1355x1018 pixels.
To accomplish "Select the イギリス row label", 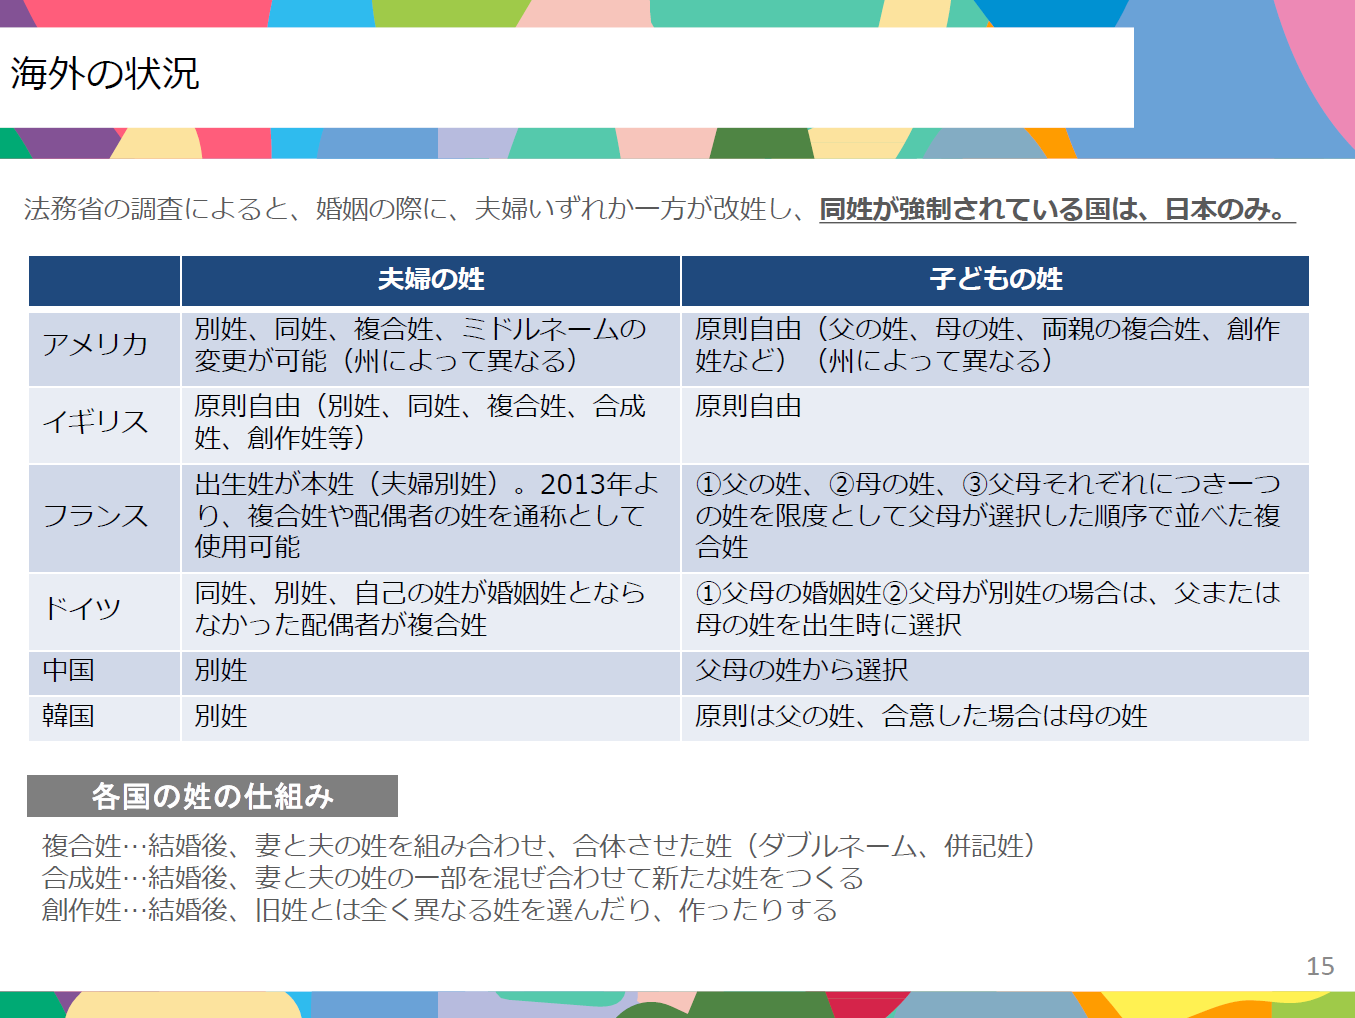I will coord(95,423).
